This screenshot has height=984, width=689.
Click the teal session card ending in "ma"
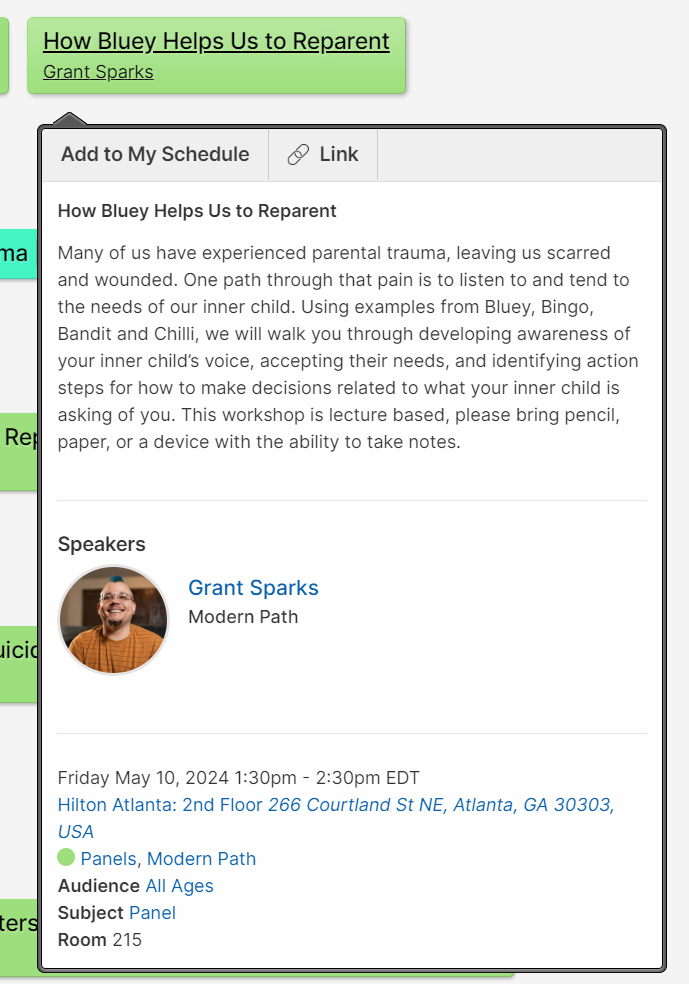[x=16, y=254]
